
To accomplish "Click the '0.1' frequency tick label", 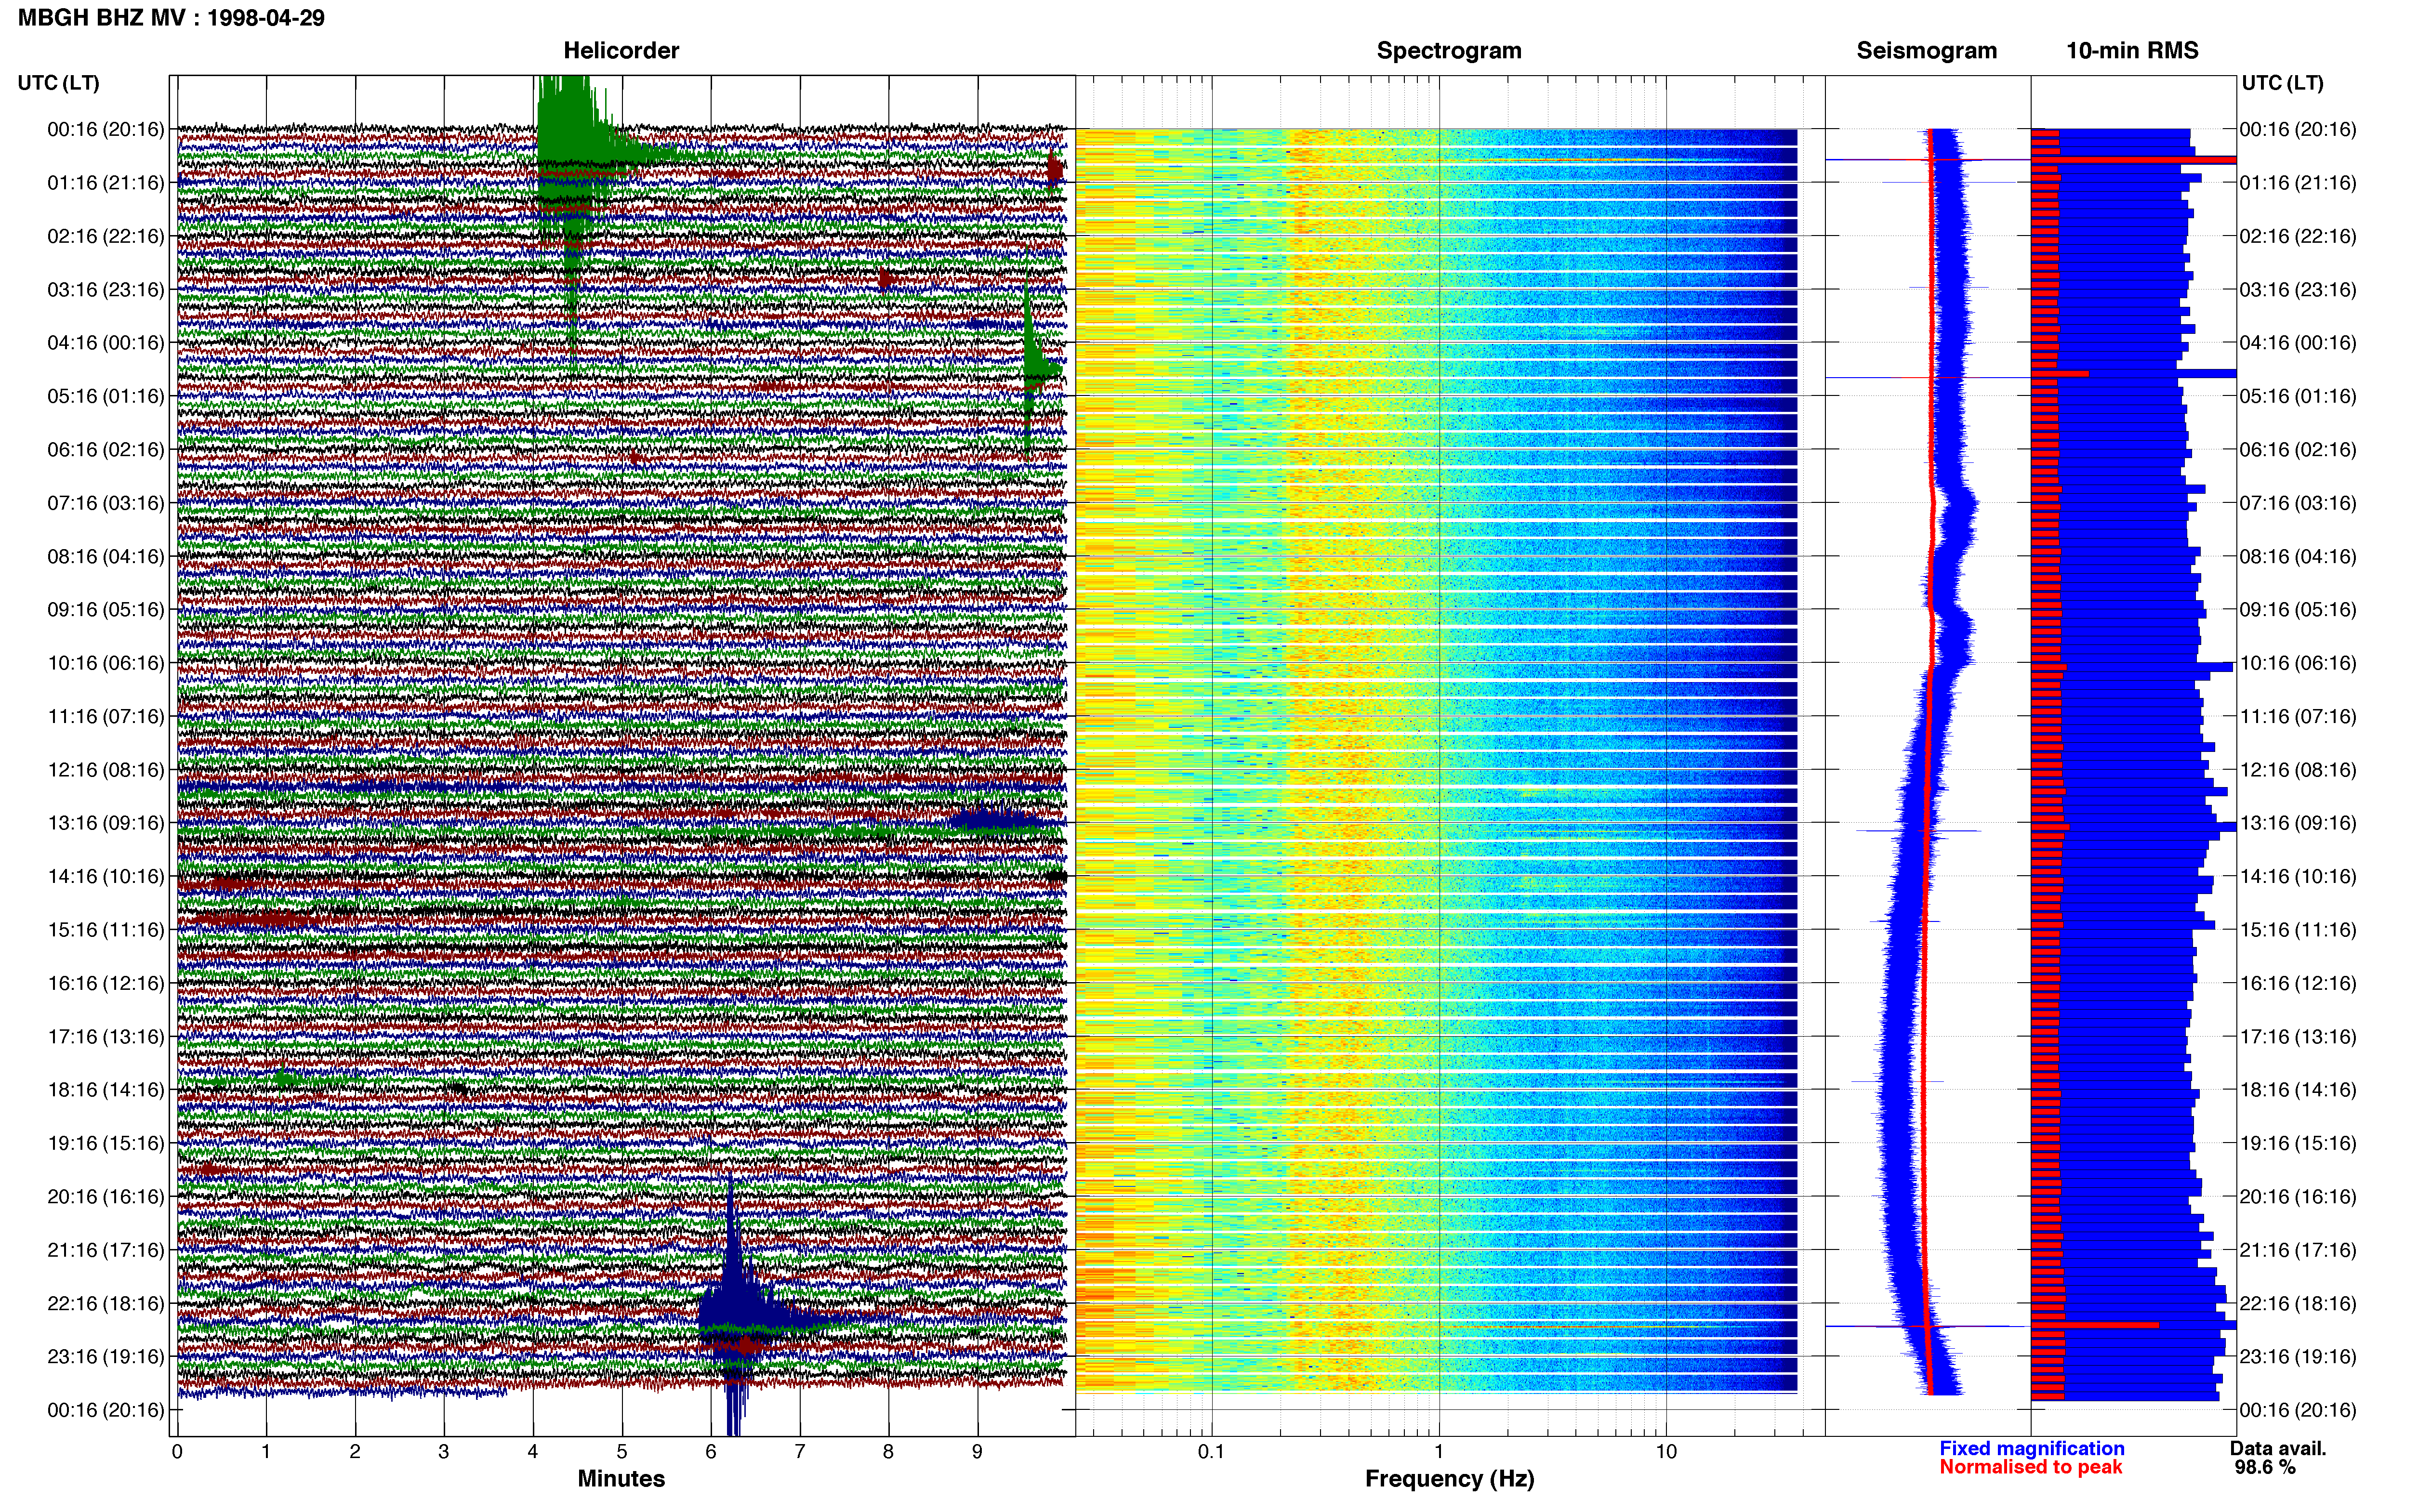I will click(1211, 1451).
